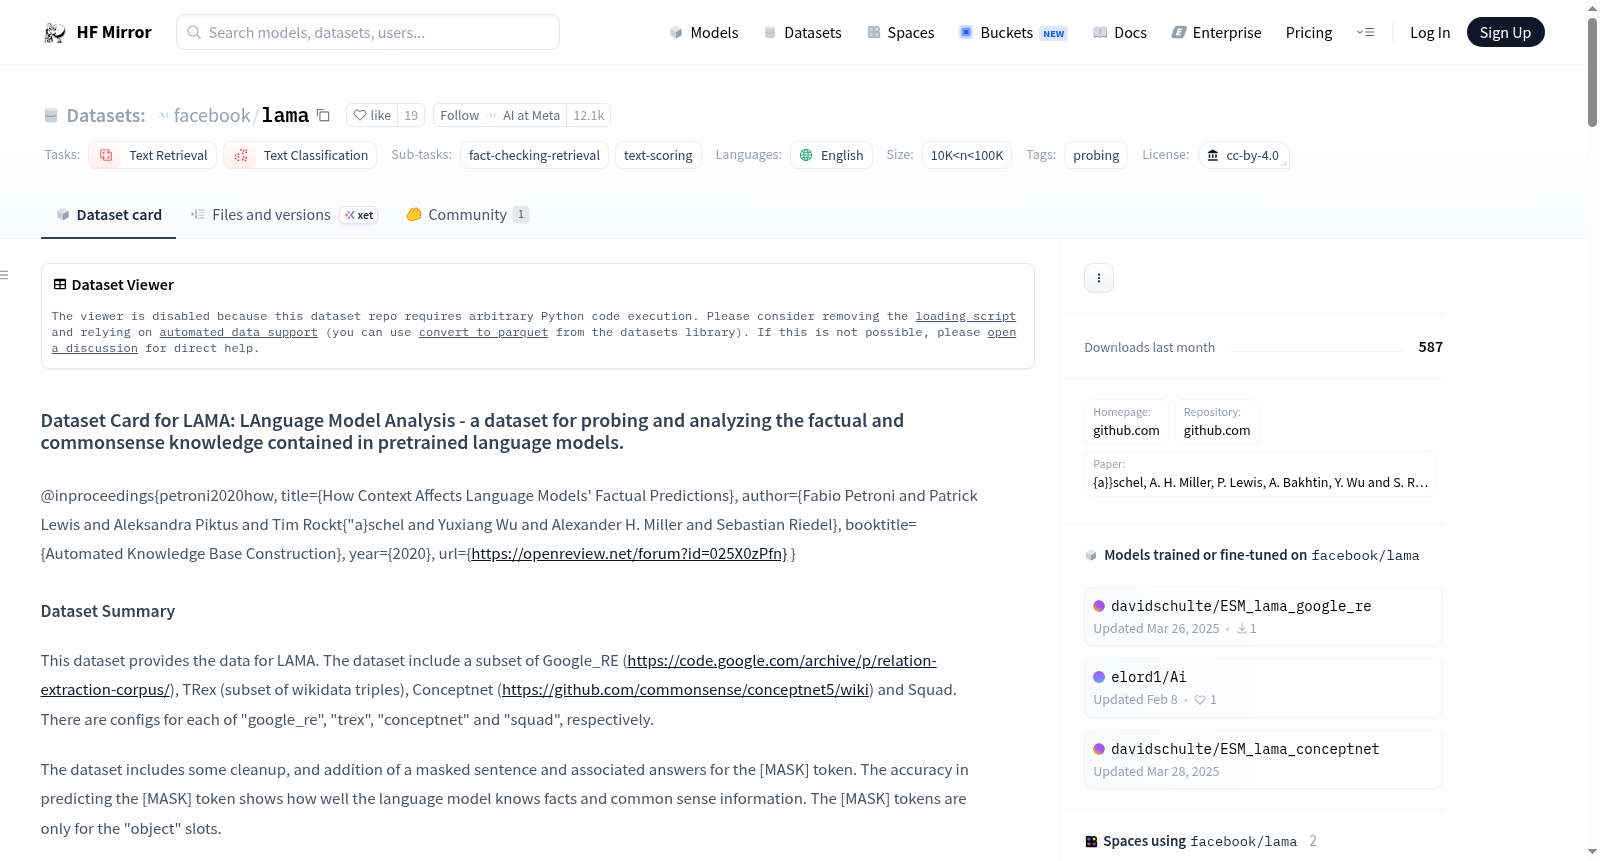Open the 12.1k followers count
Image resolution: width=1600 pixels, height=861 pixels.
589,115
